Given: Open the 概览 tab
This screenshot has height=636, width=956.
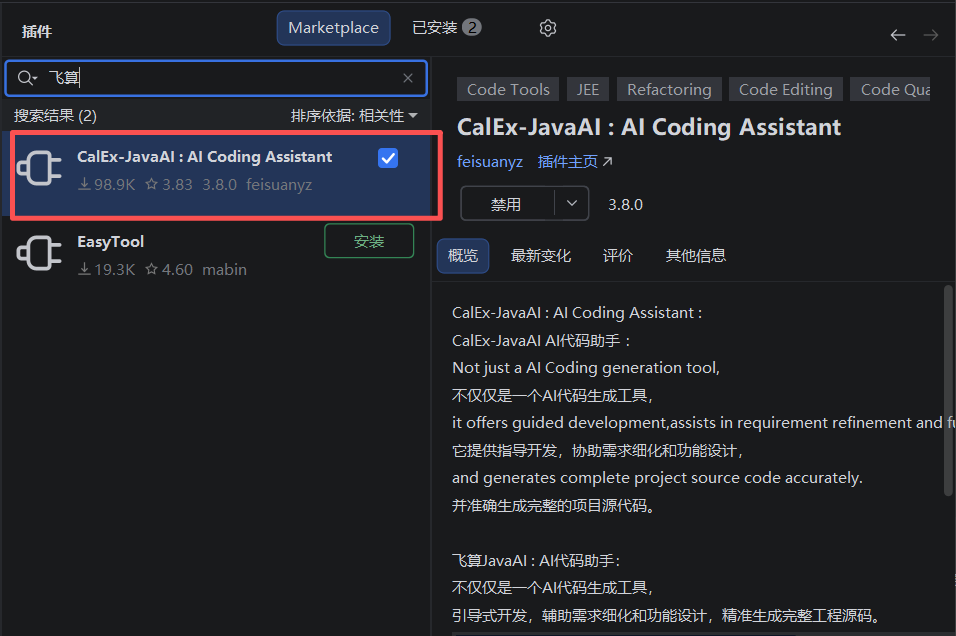Looking at the screenshot, I should point(463,255).
